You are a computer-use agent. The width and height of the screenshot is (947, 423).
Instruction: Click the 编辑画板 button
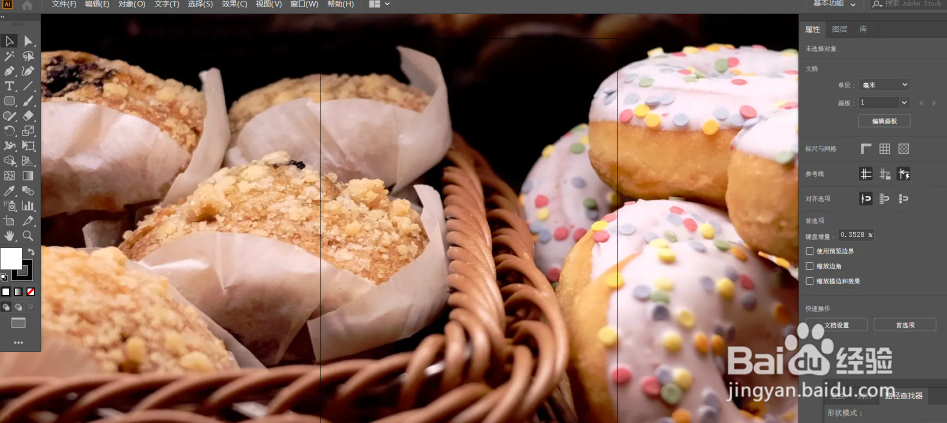click(x=884, y=121)
